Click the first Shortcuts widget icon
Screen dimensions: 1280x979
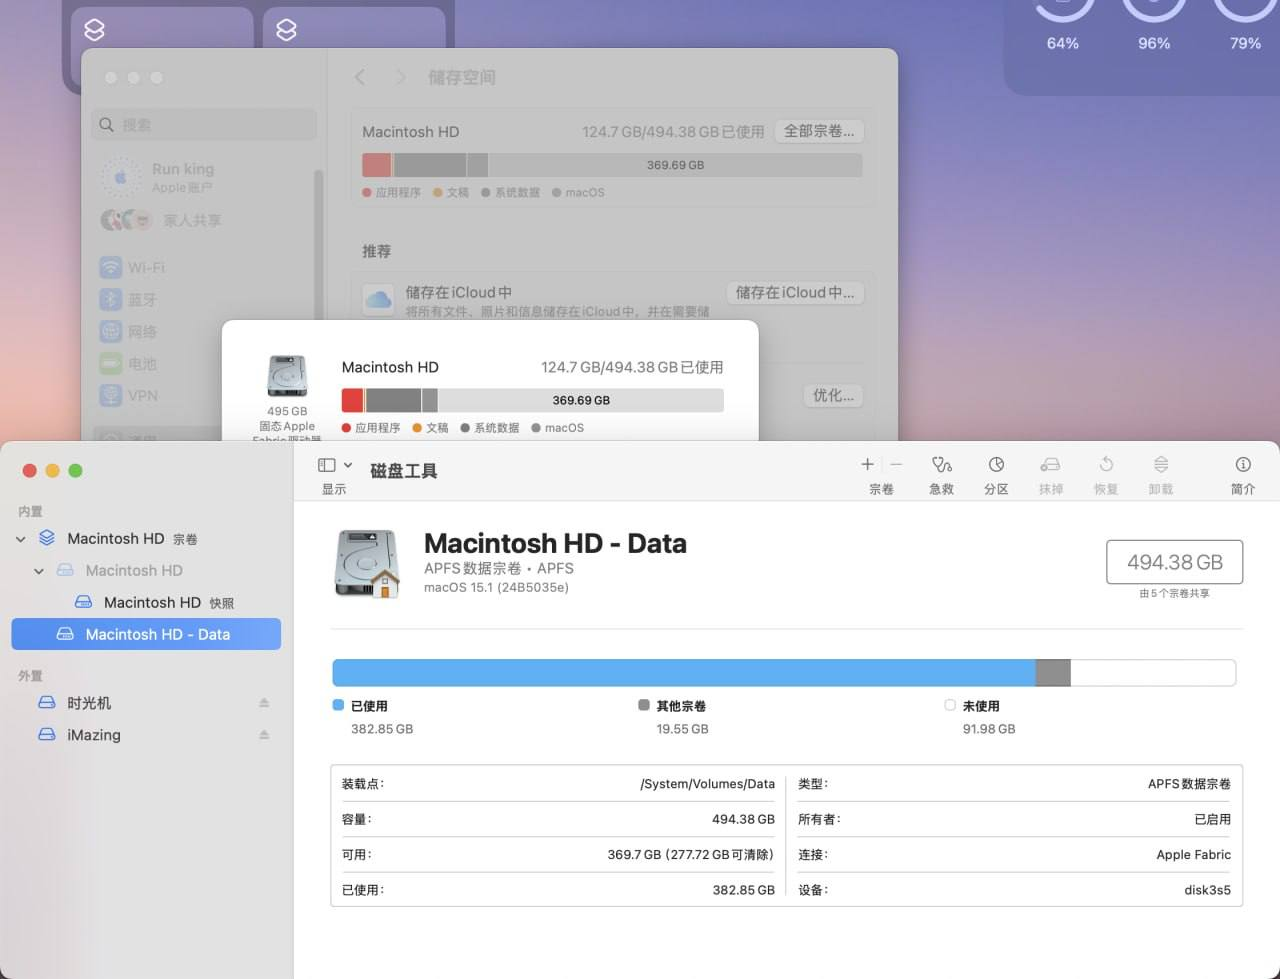click(94, 30)
